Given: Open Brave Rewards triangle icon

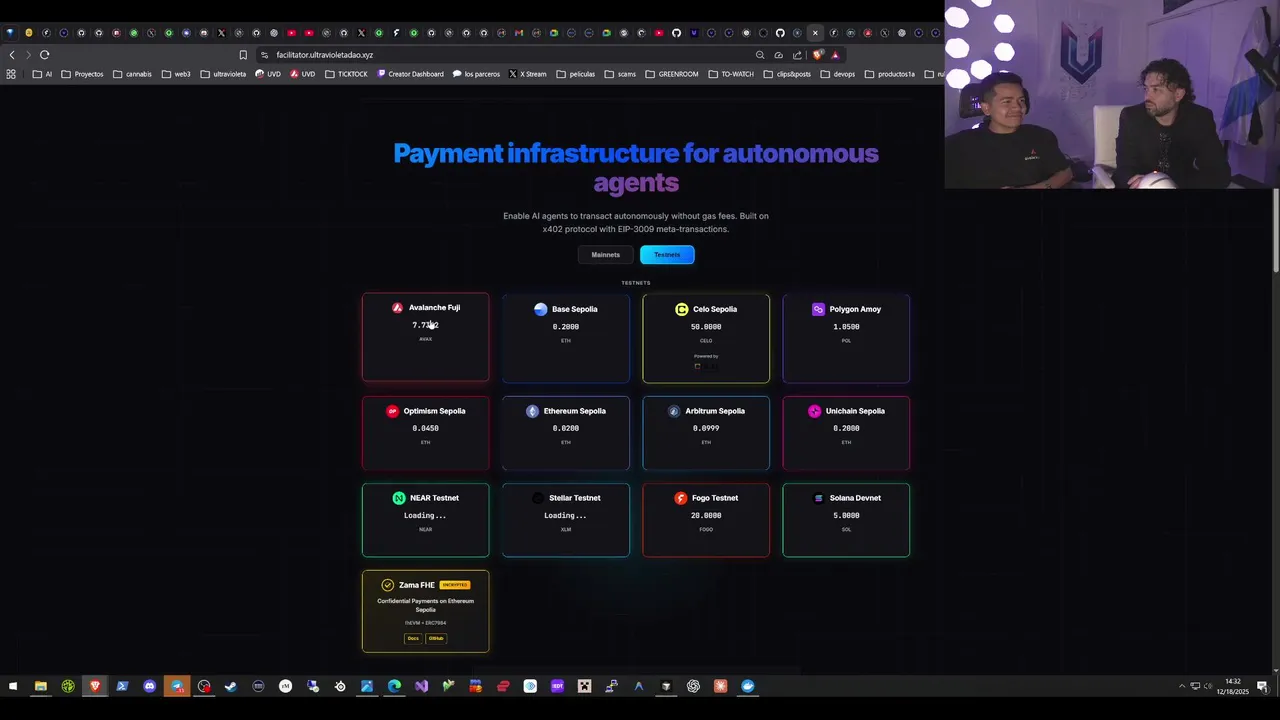Looking at the screenshot, I should point(835,55).
